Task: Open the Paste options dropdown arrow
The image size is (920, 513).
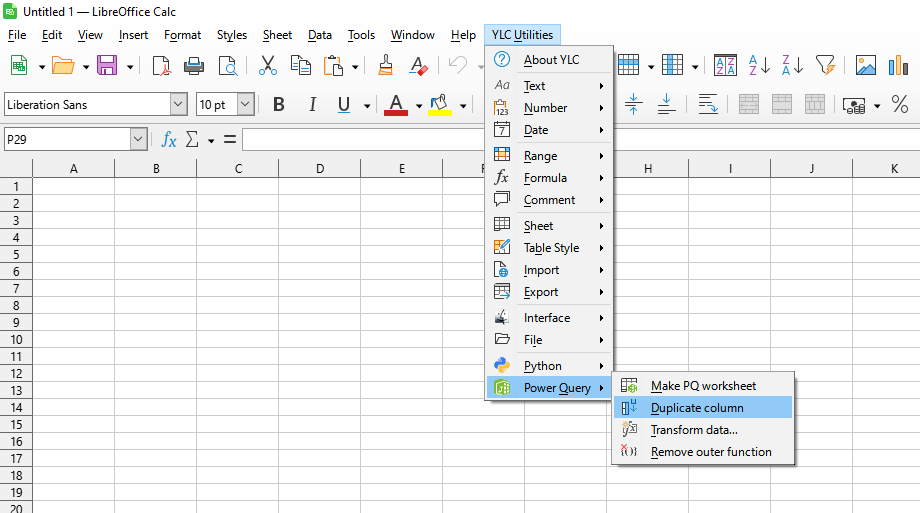Action: (355, 67)
